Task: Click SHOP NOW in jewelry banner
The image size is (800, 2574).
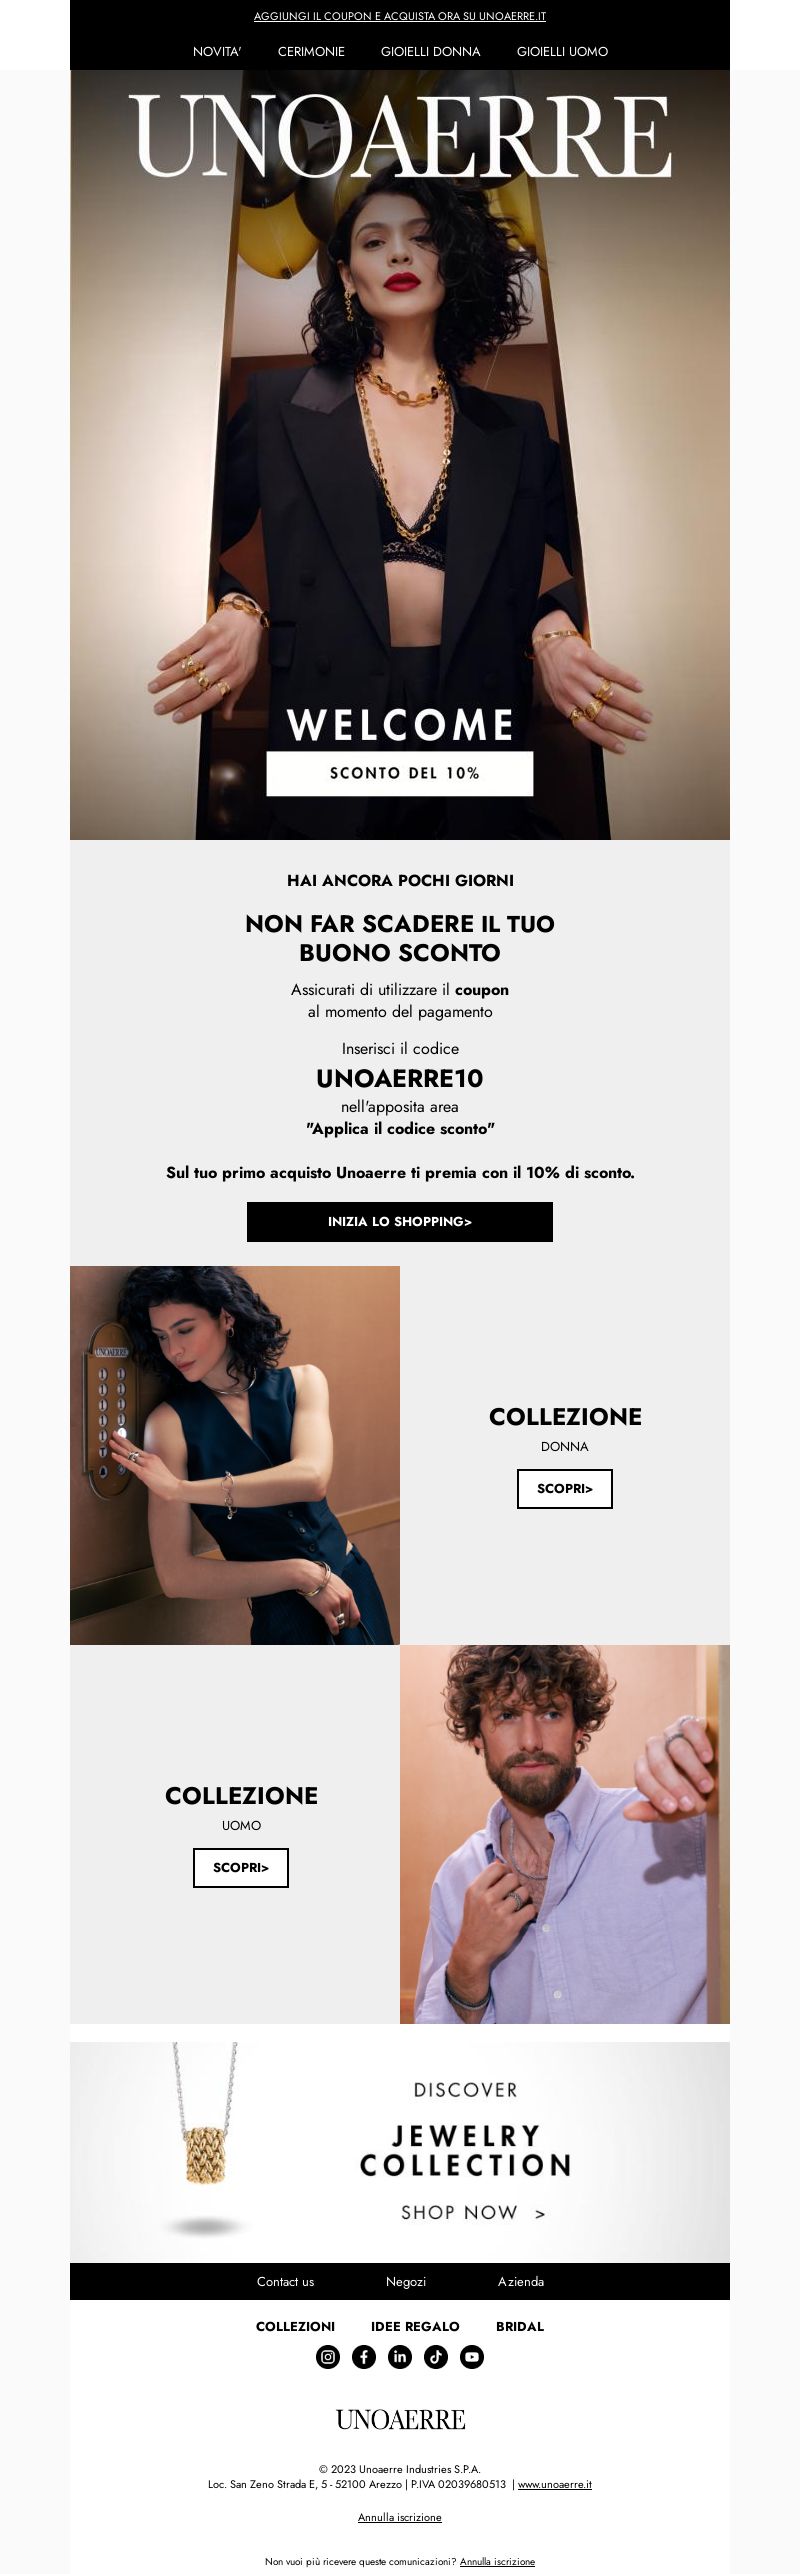Action: click(473, 2213)
